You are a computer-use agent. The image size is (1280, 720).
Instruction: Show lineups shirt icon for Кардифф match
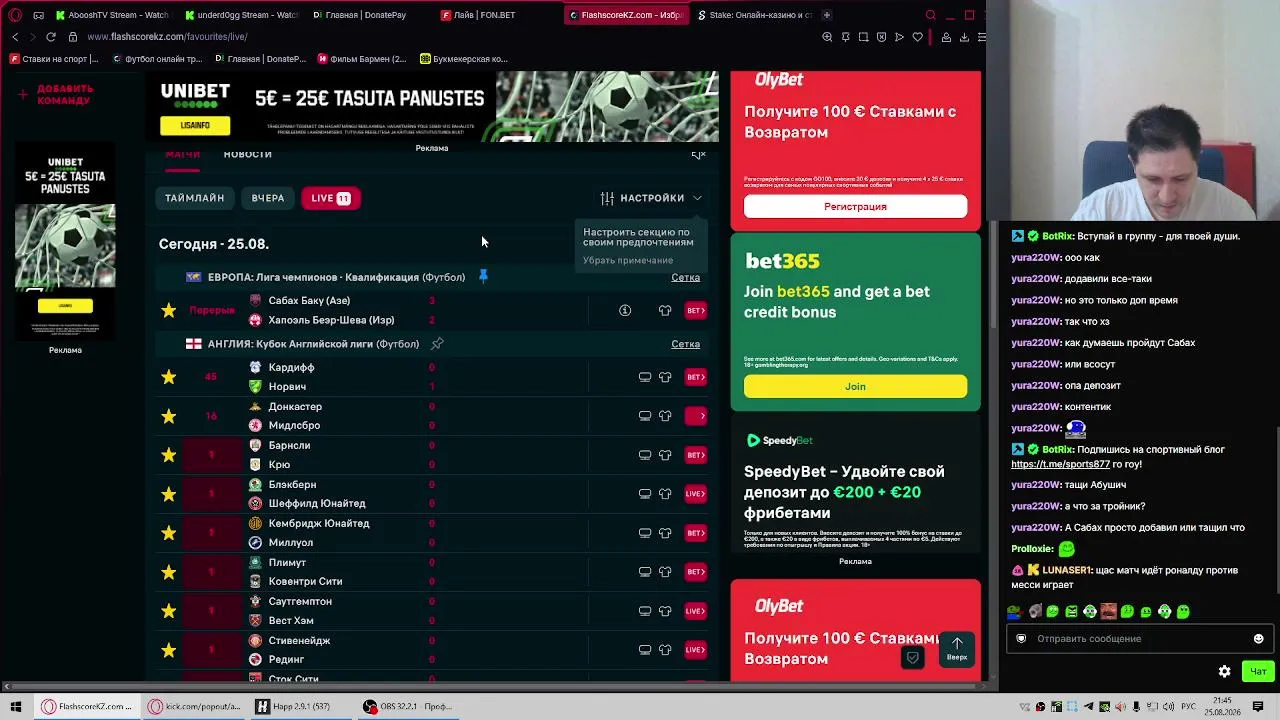(665, 377)
